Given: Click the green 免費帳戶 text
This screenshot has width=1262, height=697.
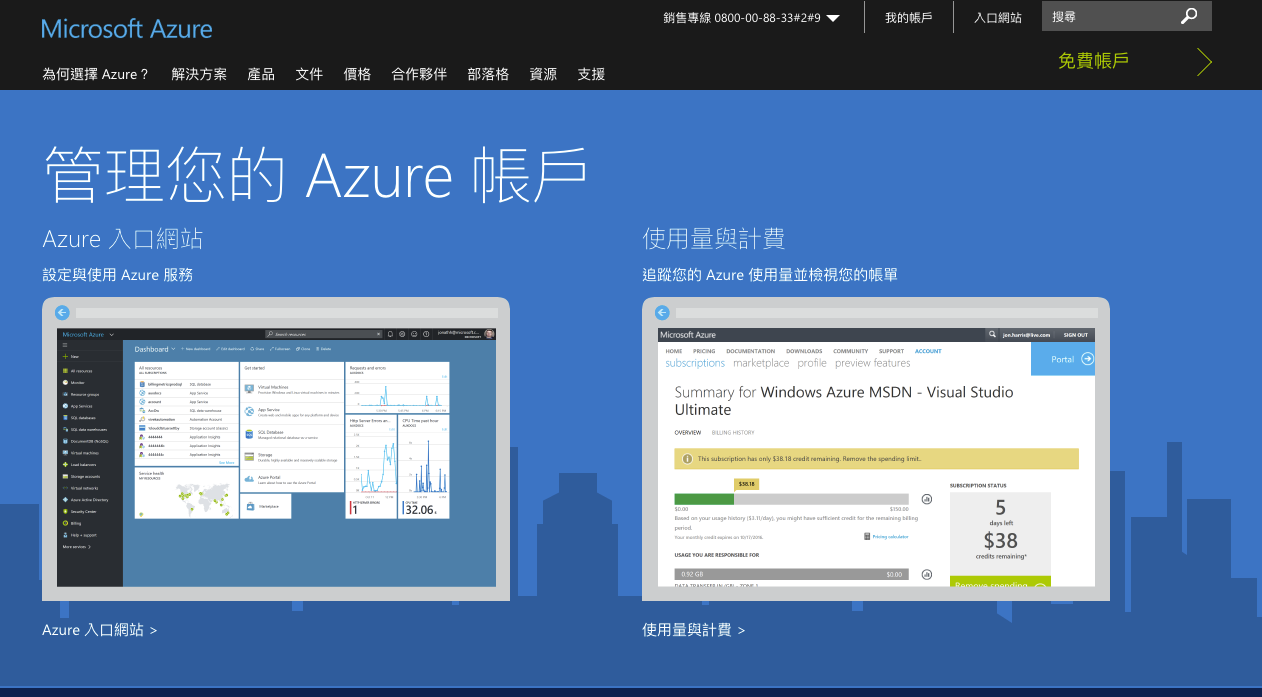Looking at the screenshot, I should click(1093, 61).
